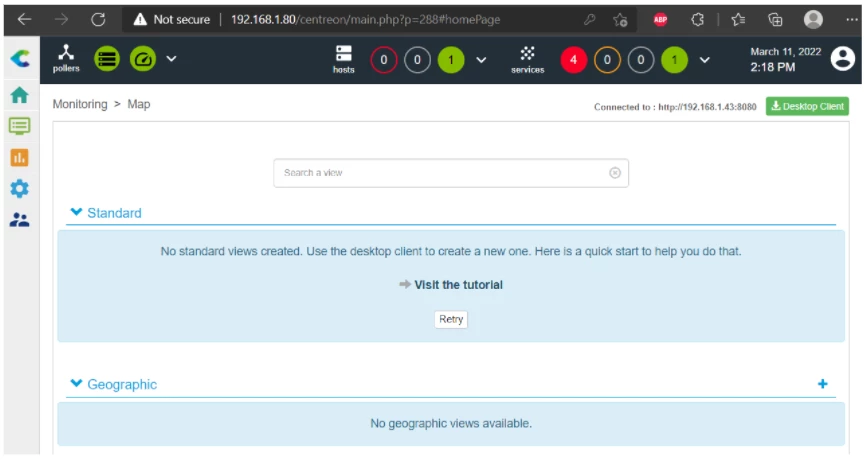Open Monitoring sidebar menu
The image size is (865, 460).
click(19, 126)
